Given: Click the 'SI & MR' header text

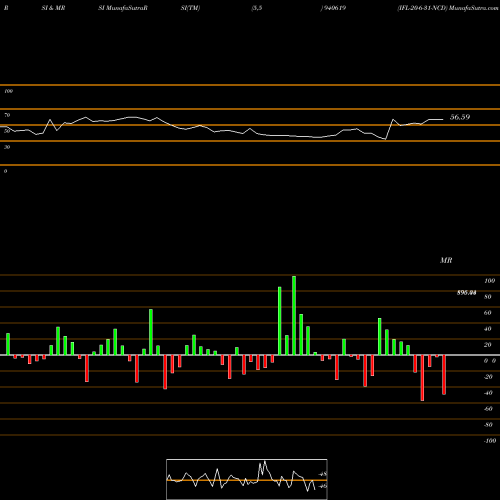Looking at the screenshot, I should click(53, 8).
